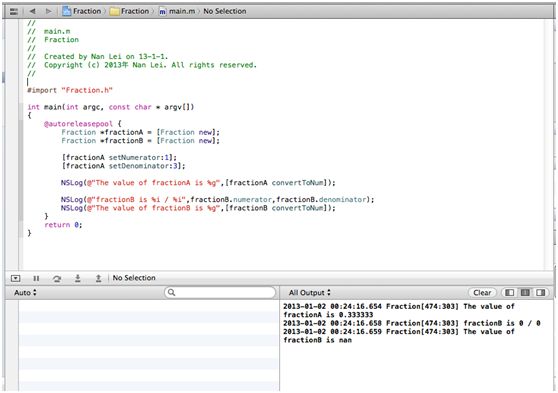Open the related files menu icon

(14, 11)
